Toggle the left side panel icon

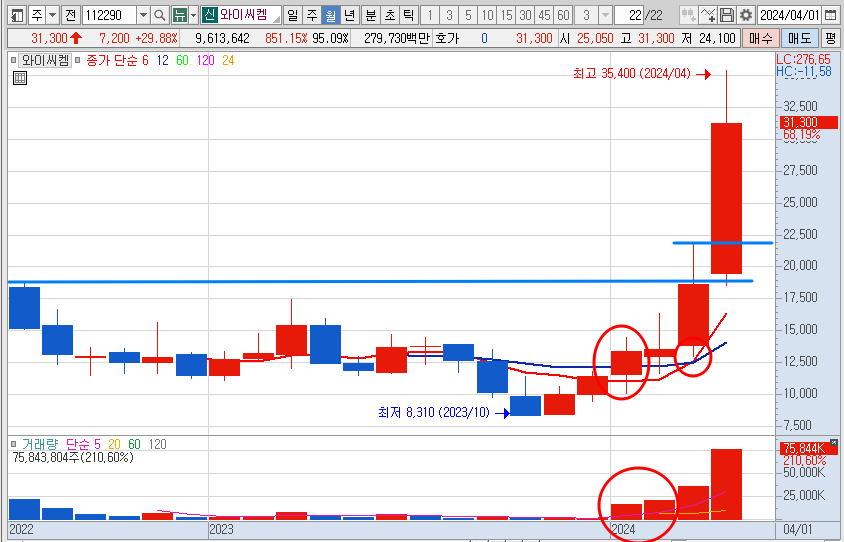click(x=17, y=15)
